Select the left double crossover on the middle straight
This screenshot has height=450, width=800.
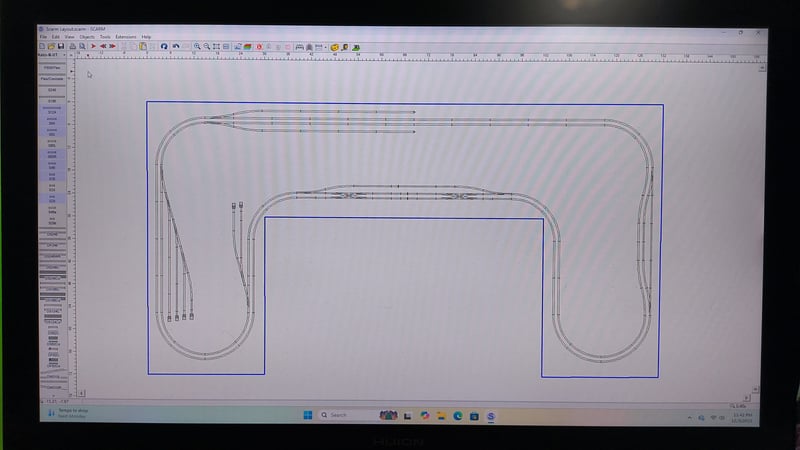pos(350,195)
